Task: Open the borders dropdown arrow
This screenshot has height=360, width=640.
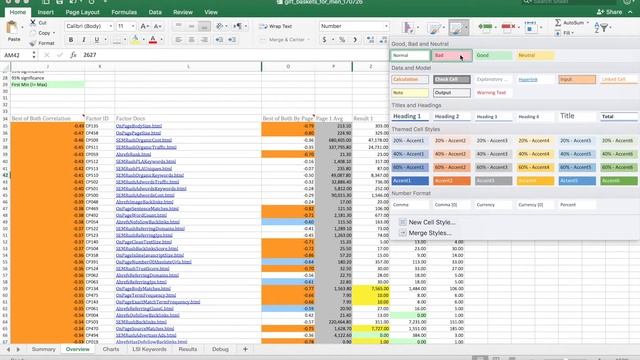Action: click(125, 40)
